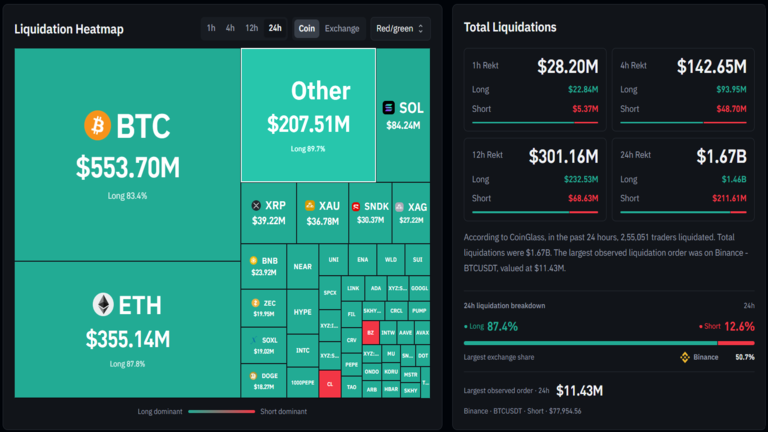Click the Solana logo icon
This screenshot has height=432, width=768.
388,107
